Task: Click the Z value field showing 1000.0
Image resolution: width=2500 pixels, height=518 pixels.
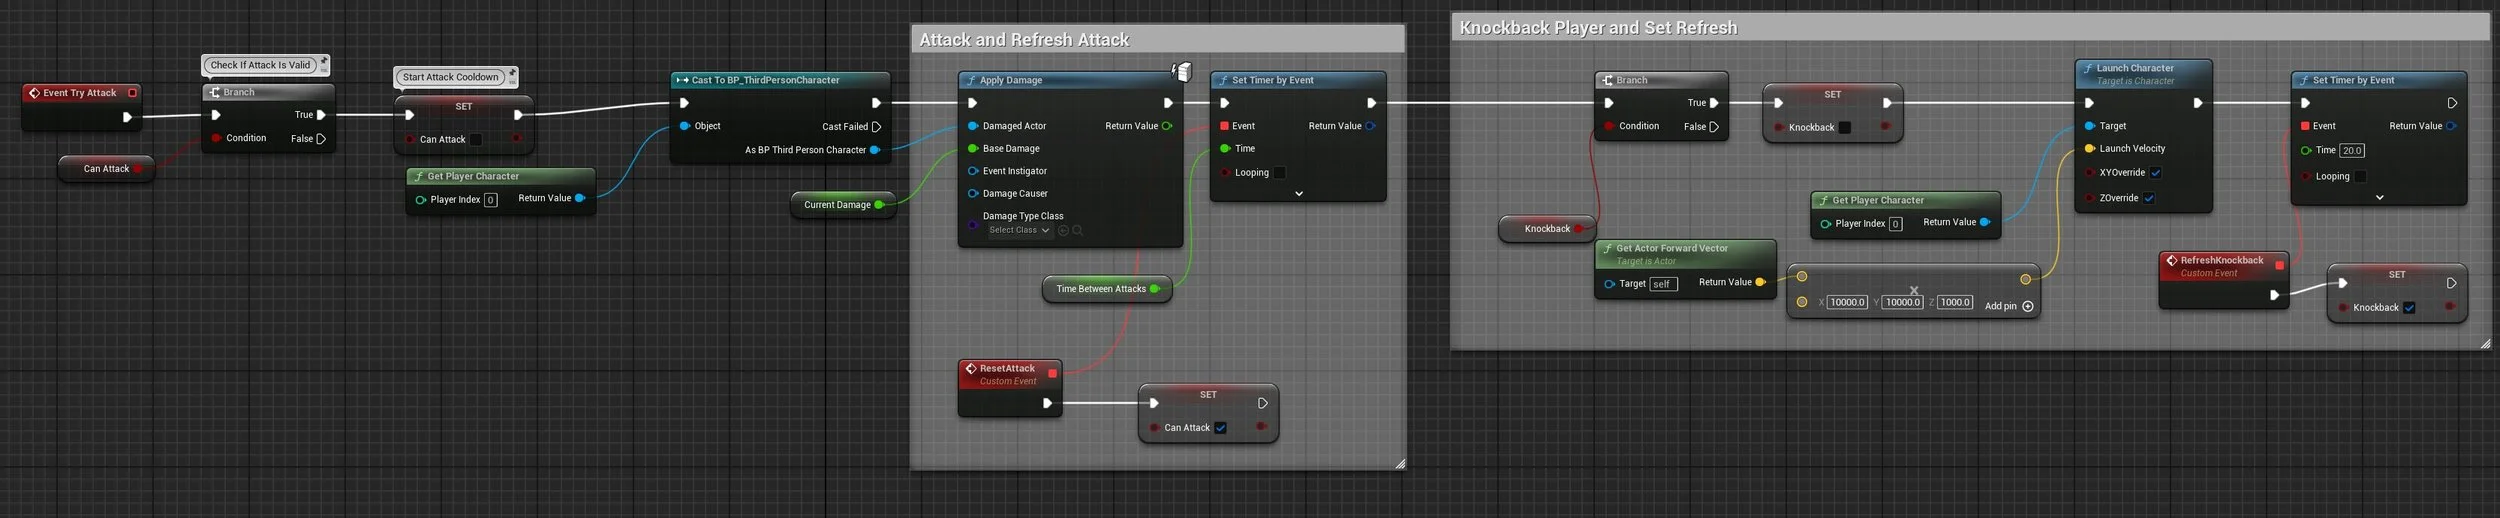Action: (1954, 303)
